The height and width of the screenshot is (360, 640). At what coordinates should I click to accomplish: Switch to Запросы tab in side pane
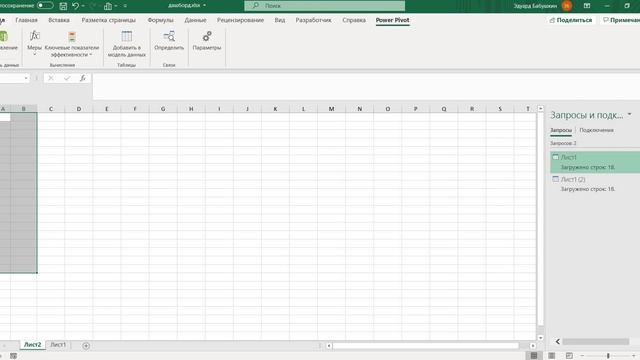561,130
